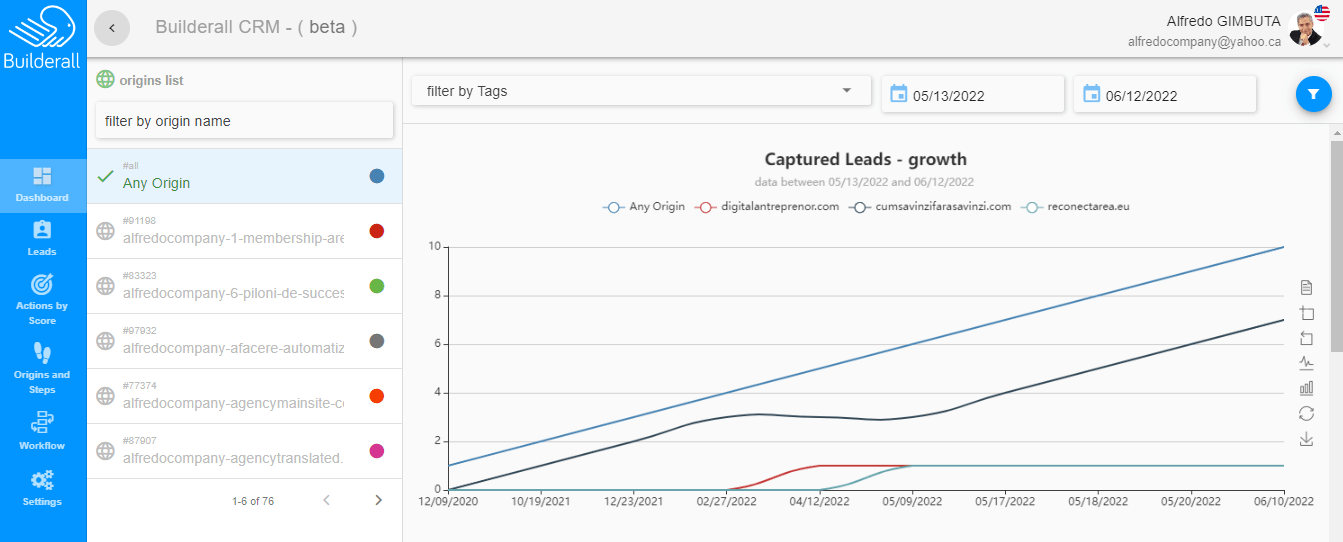Click the red color dot for alfredocompany-1-membership

pyautogui.click(x=377, y=231)
